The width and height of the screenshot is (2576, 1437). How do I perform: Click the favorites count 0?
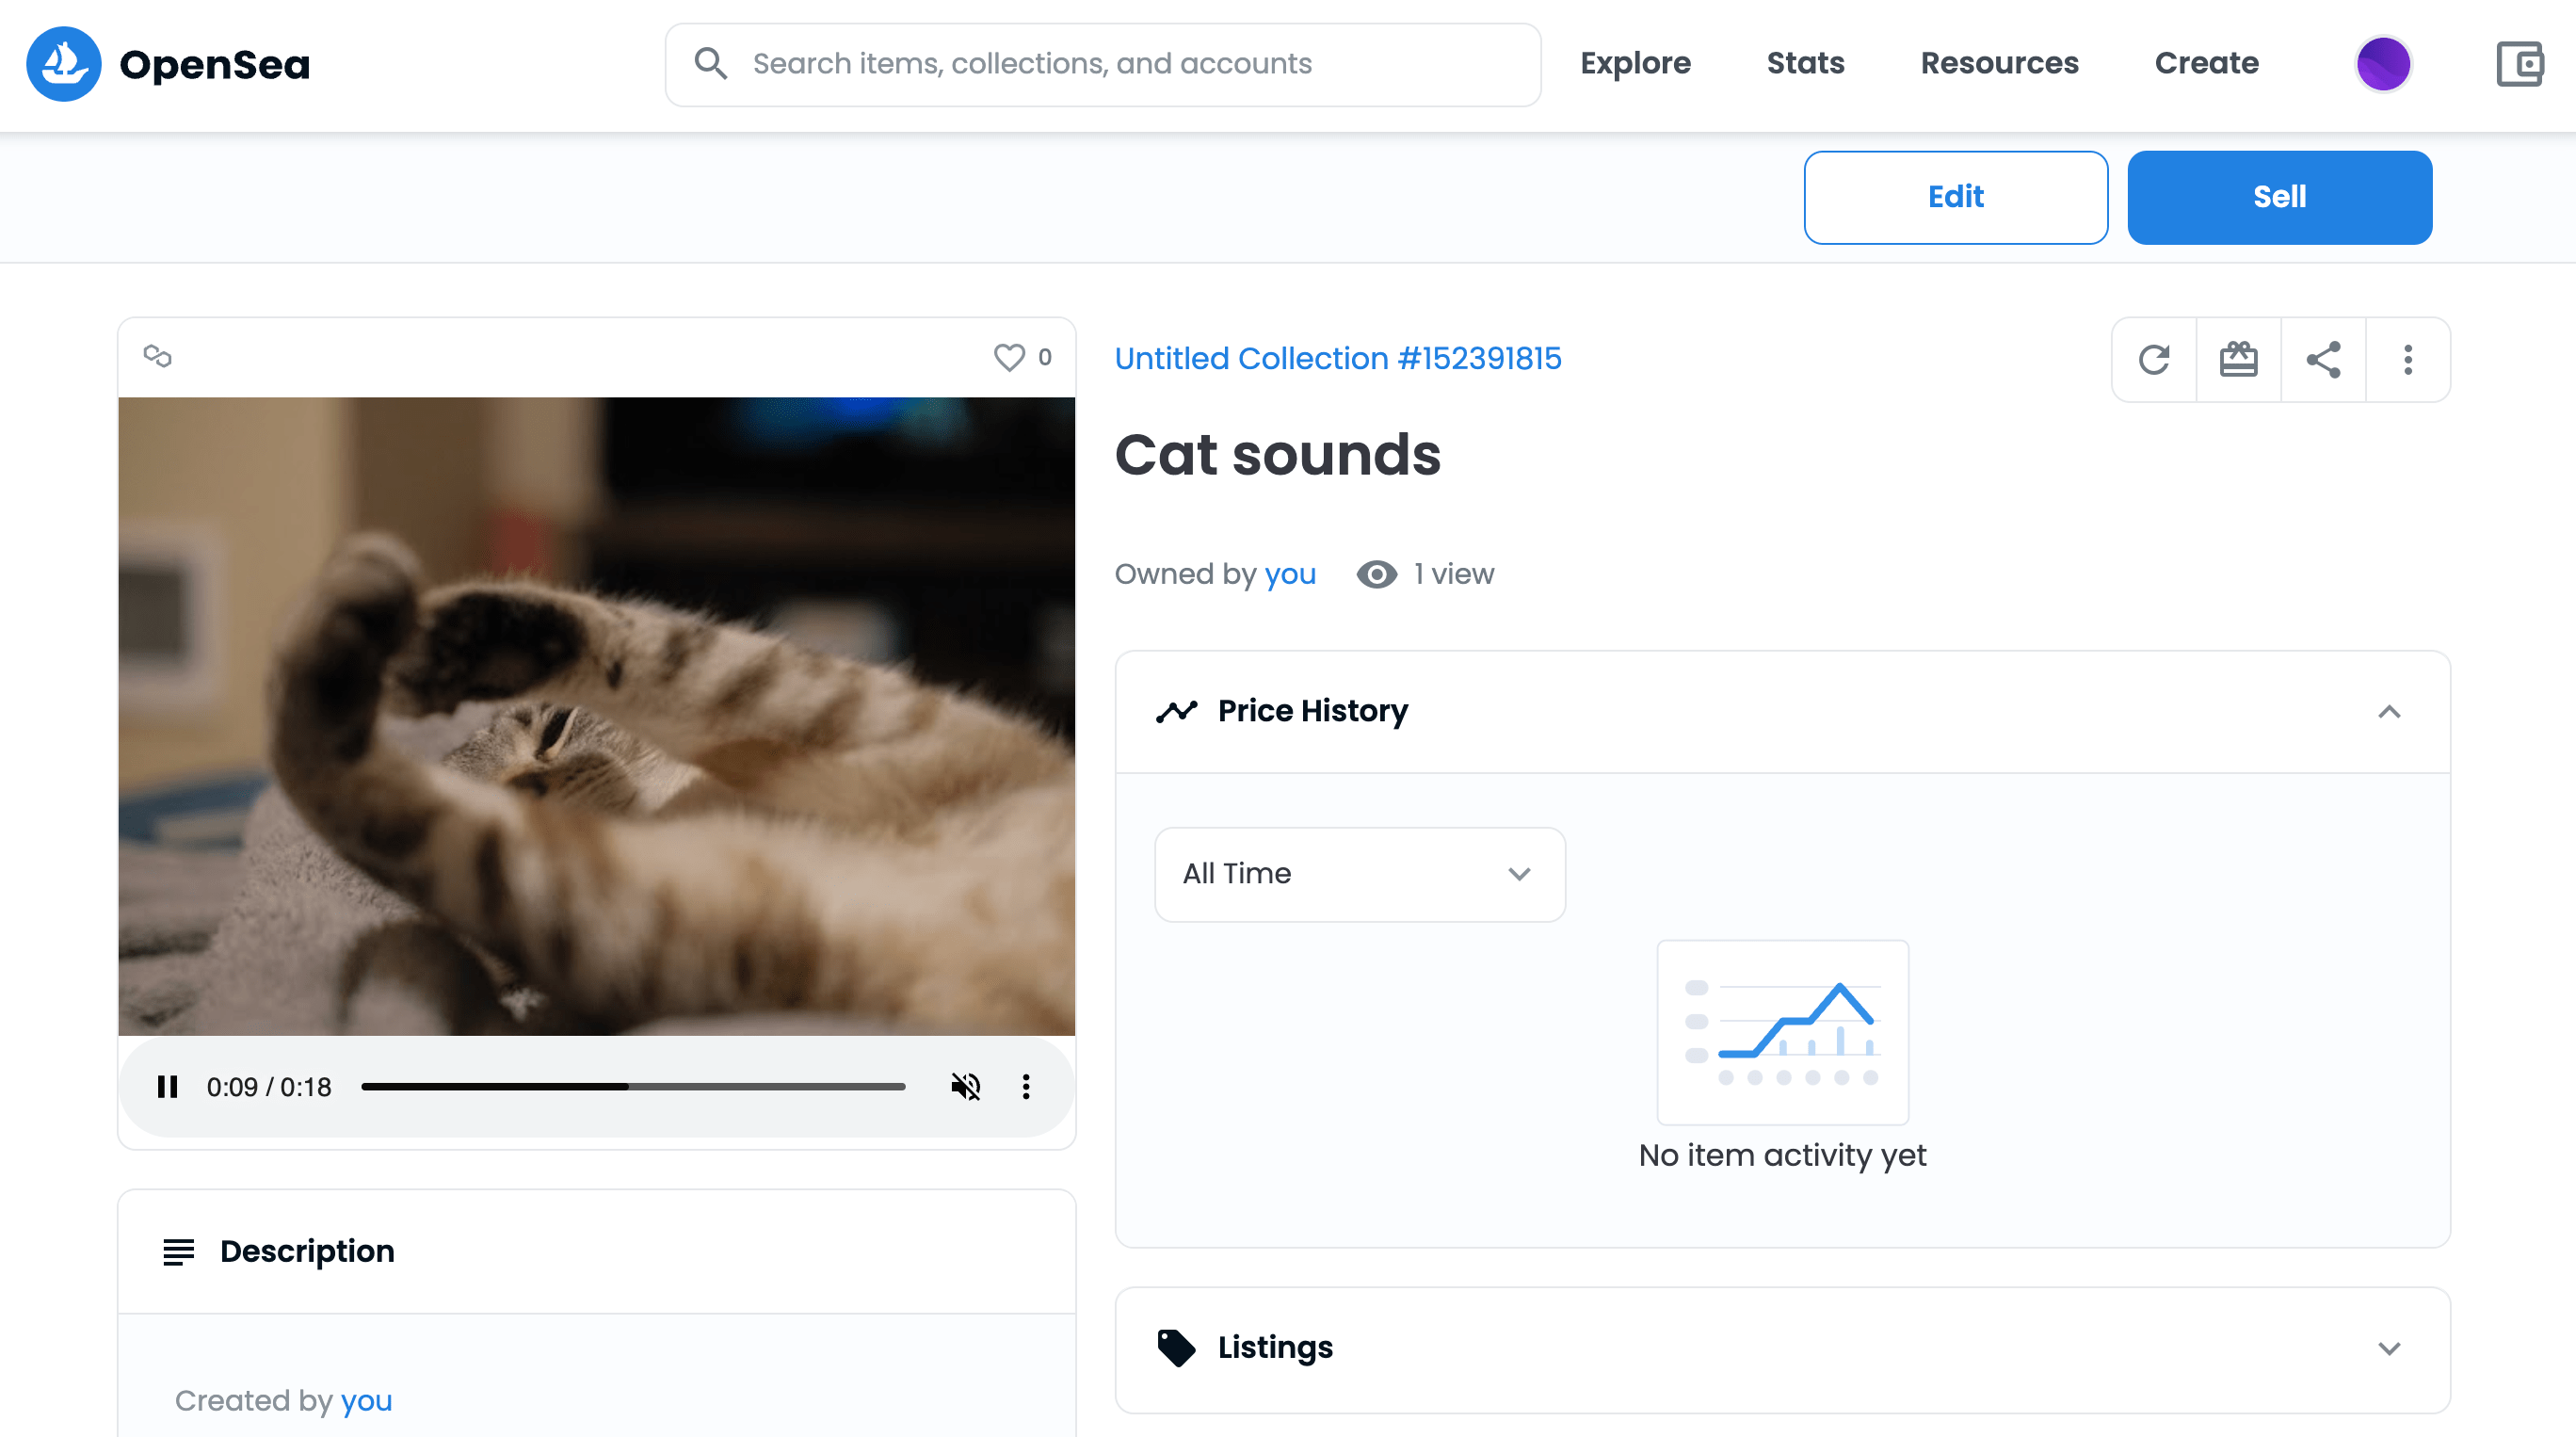click(x=1044, y=357)
